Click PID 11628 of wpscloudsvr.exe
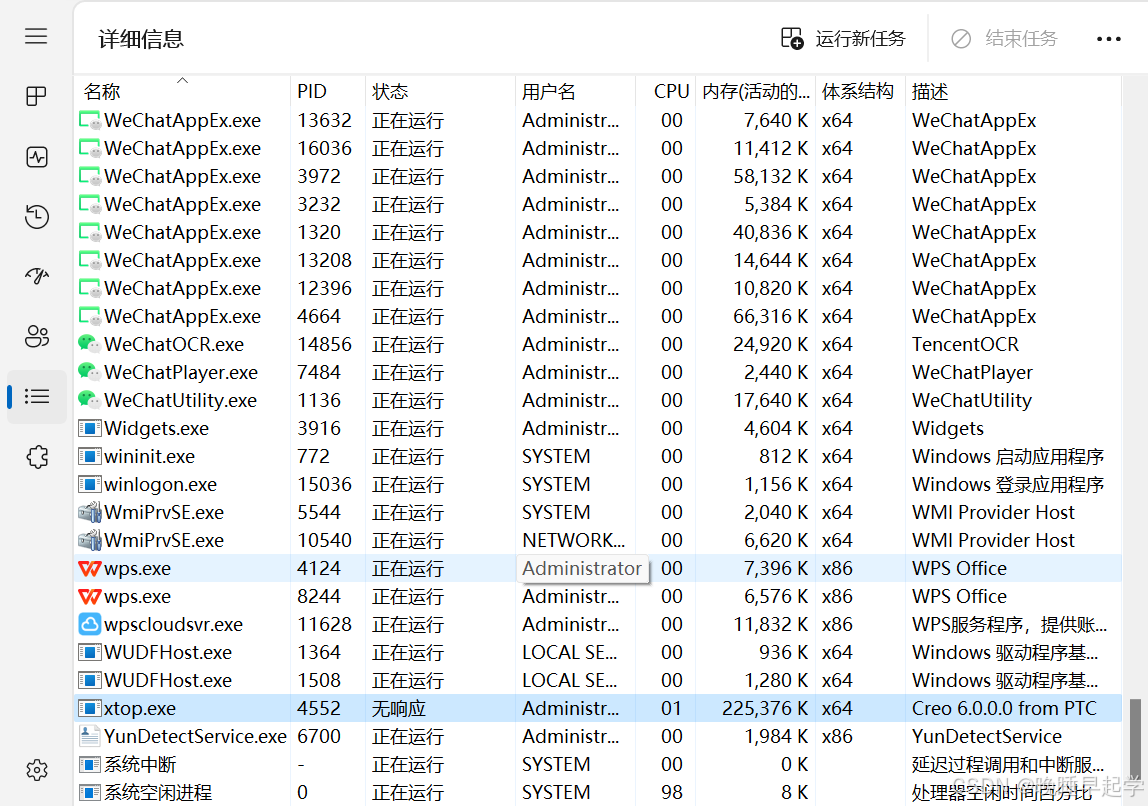 324,624
